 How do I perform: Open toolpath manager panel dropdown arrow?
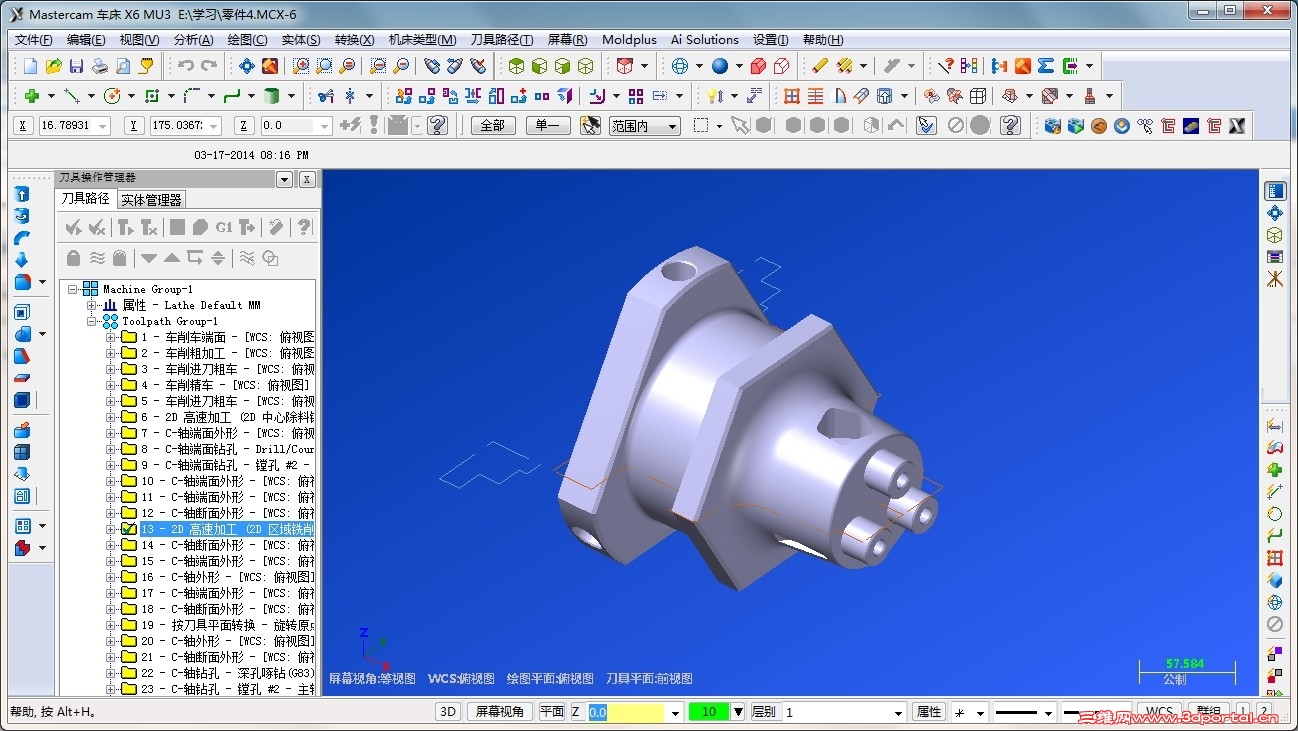[x=284, y=179]
